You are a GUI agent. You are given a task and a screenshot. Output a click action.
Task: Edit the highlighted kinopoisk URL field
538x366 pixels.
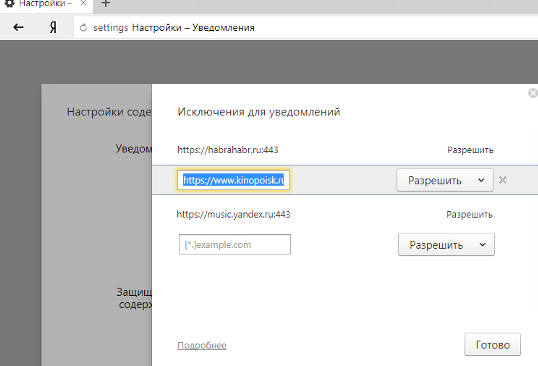point(233,180)
